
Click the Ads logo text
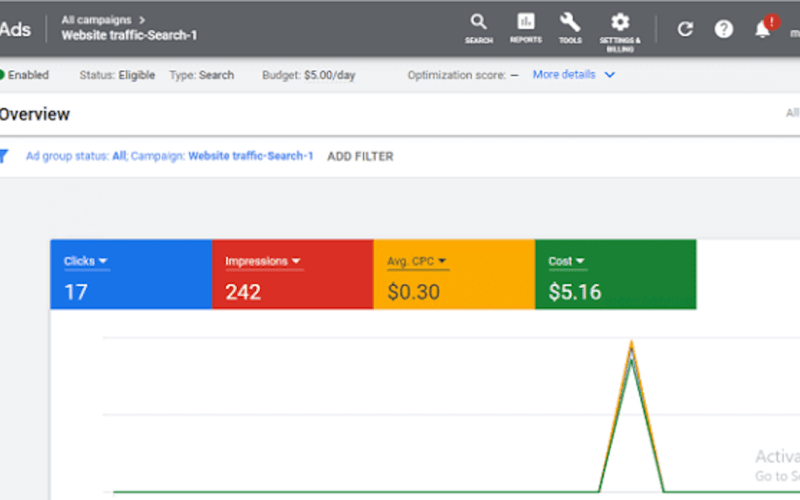(x=15, y=29)
